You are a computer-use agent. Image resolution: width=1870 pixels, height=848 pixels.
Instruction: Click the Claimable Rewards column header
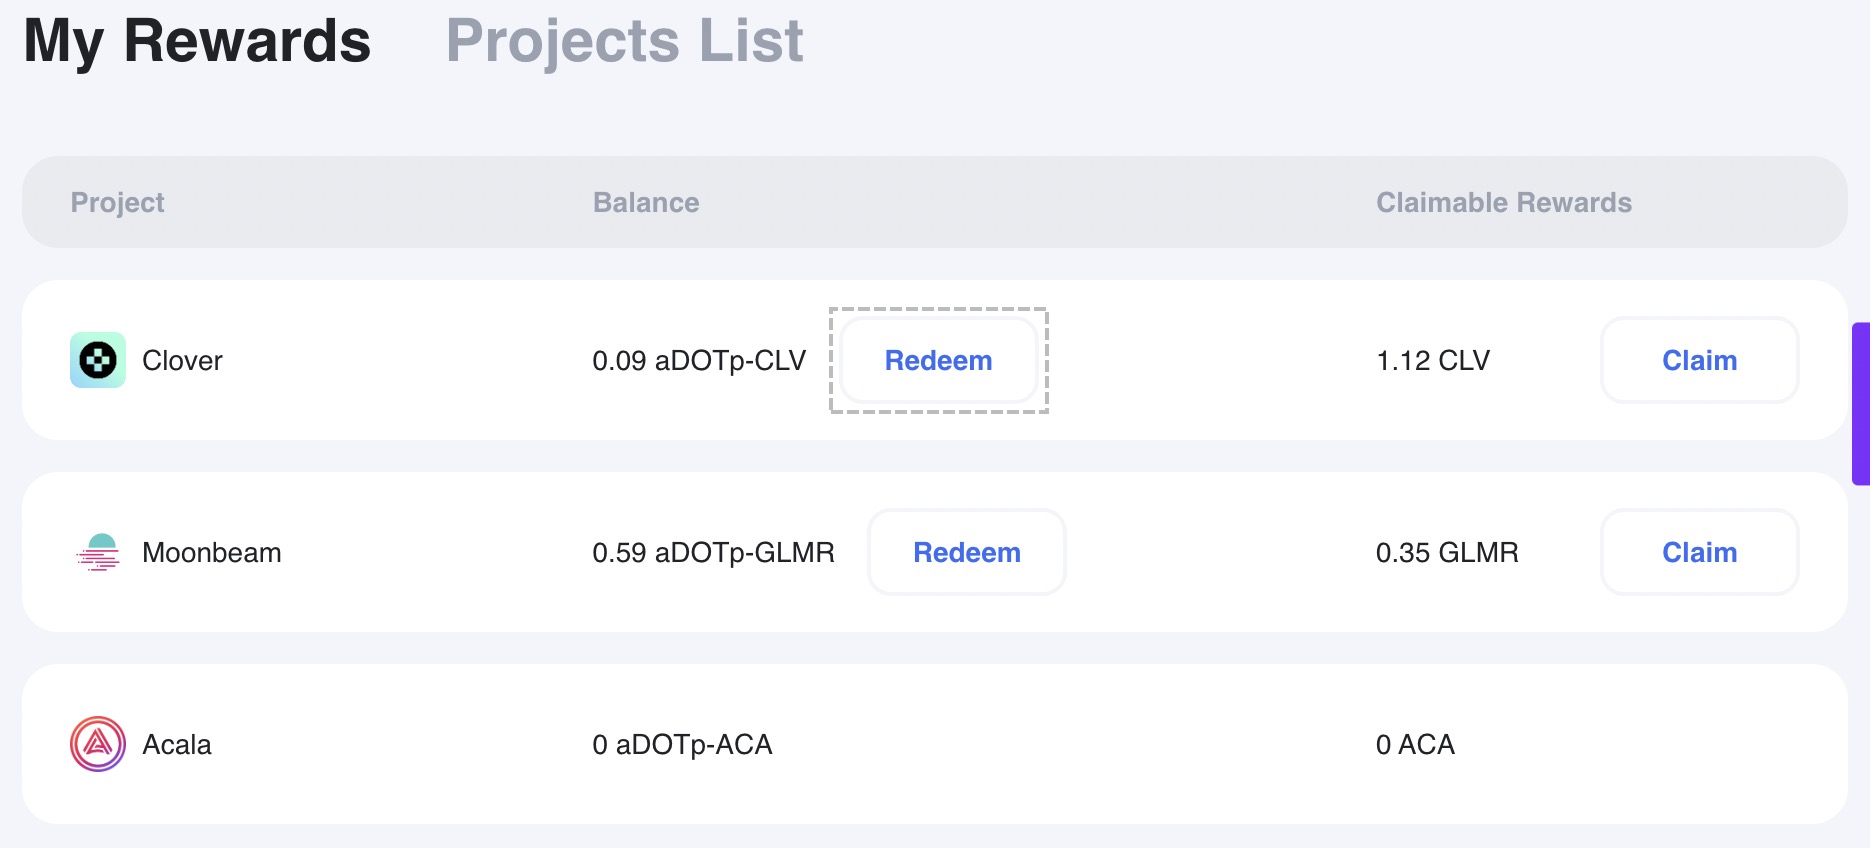pos(1504,202)
